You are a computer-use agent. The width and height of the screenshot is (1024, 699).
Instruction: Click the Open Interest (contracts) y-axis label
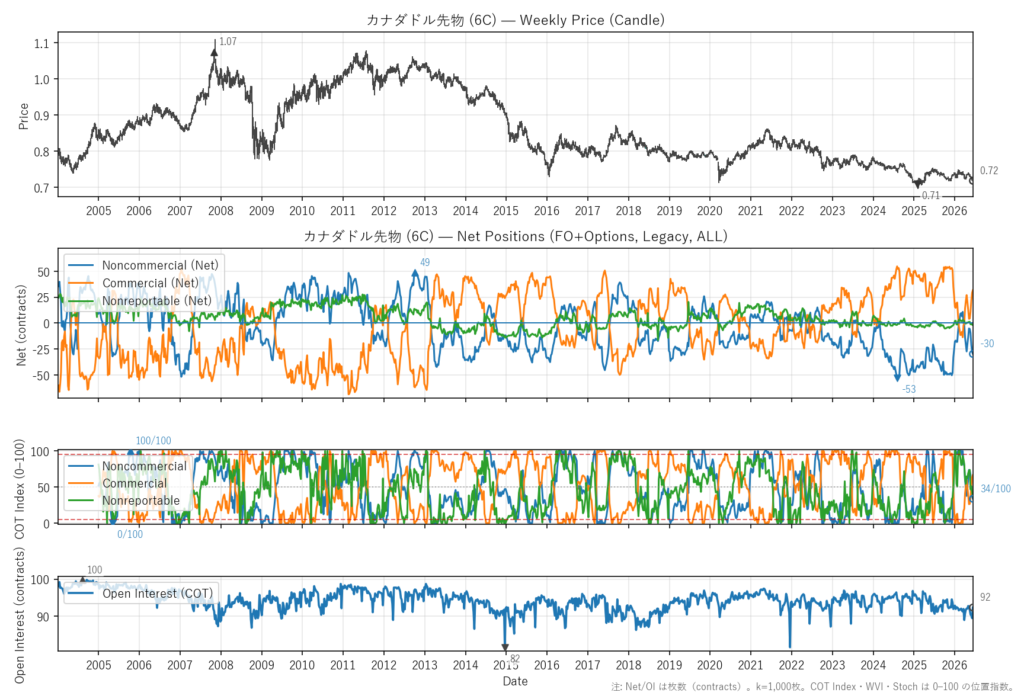[x=20, y=616]
